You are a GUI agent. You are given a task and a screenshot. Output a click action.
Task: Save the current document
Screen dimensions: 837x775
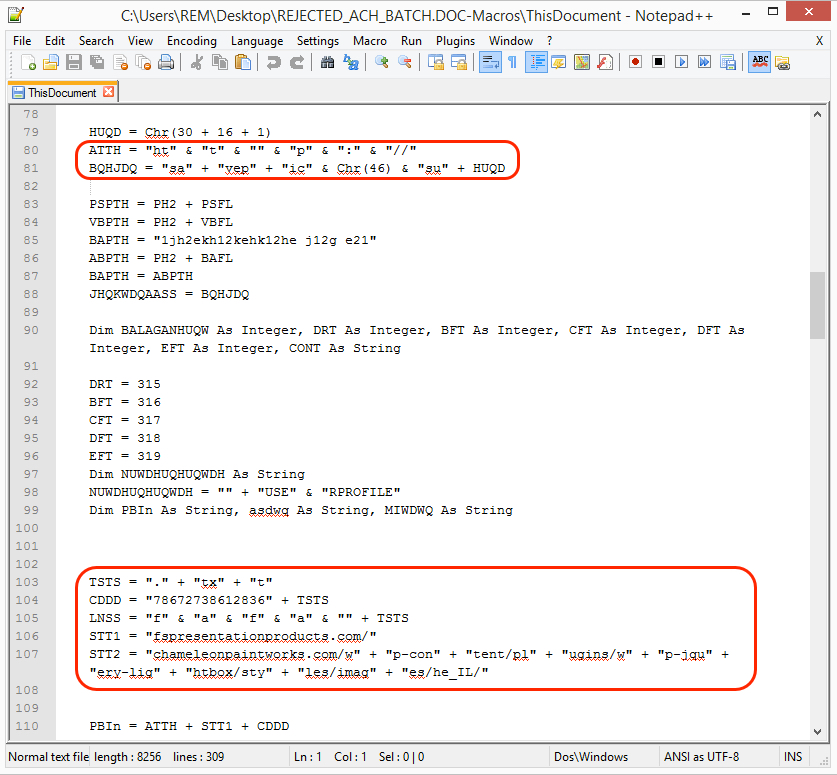(74, 62)
